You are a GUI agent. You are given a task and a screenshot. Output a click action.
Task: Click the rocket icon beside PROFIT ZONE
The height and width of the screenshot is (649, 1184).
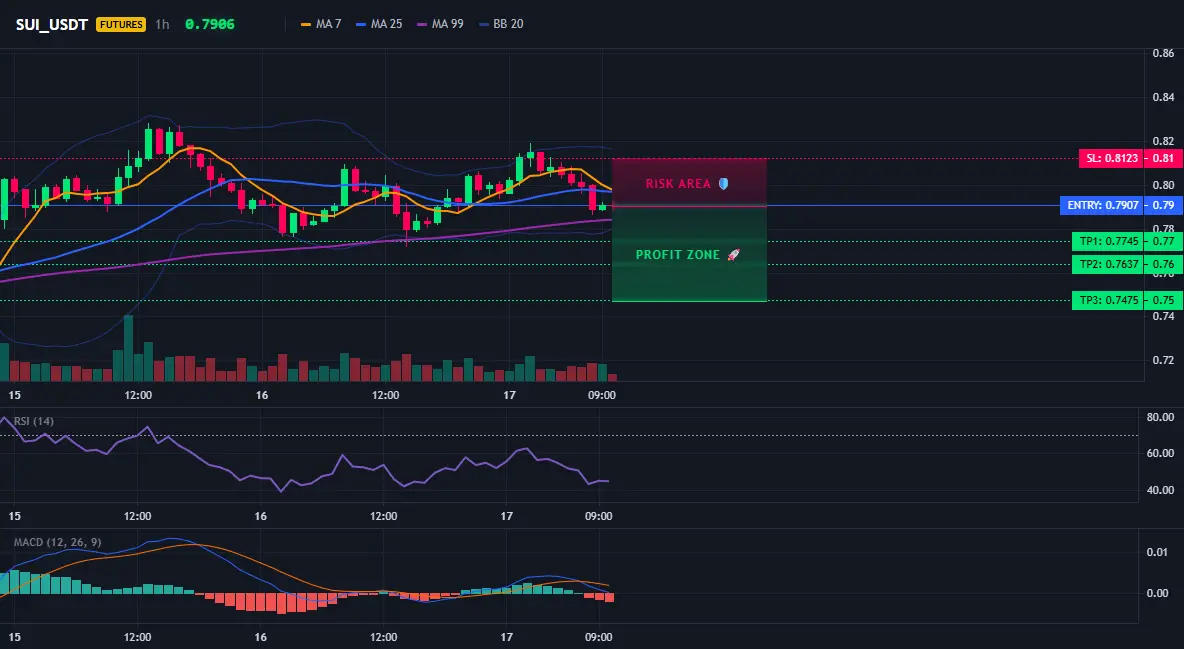733,255
